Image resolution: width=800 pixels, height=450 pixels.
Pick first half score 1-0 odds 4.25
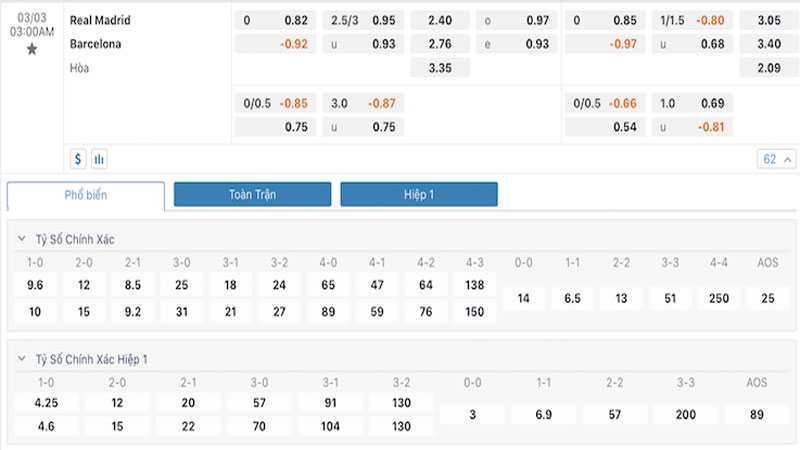46,403
